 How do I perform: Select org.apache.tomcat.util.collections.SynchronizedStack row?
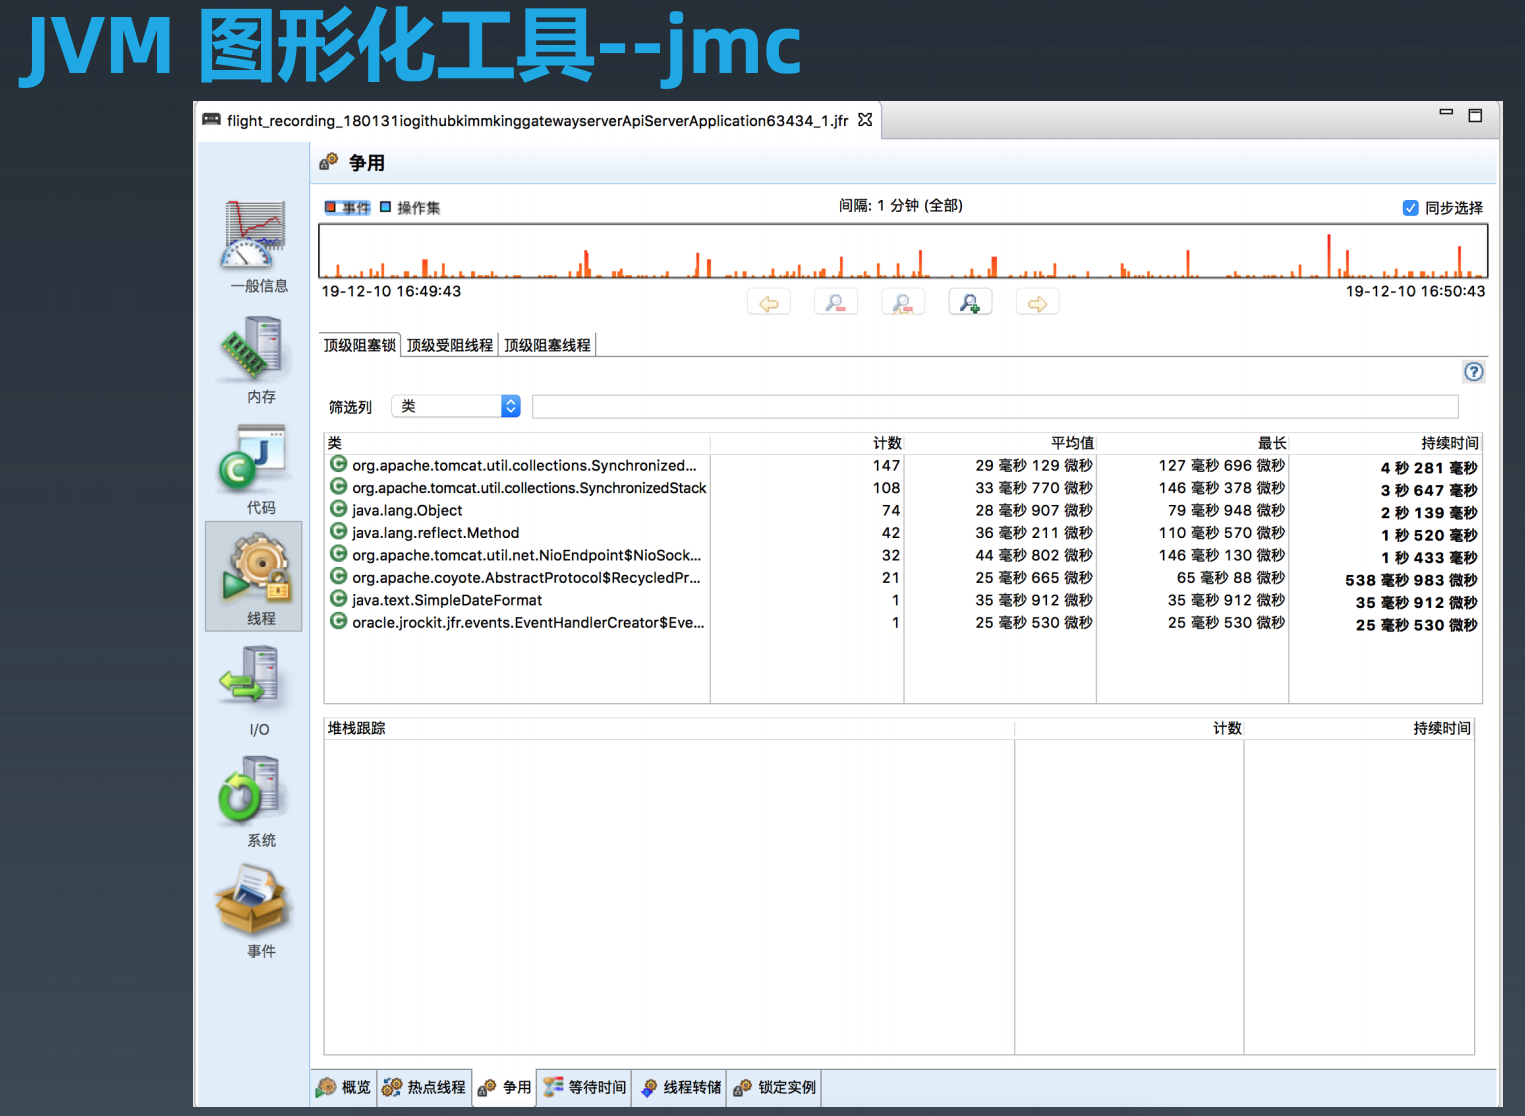tap(903, 488)
